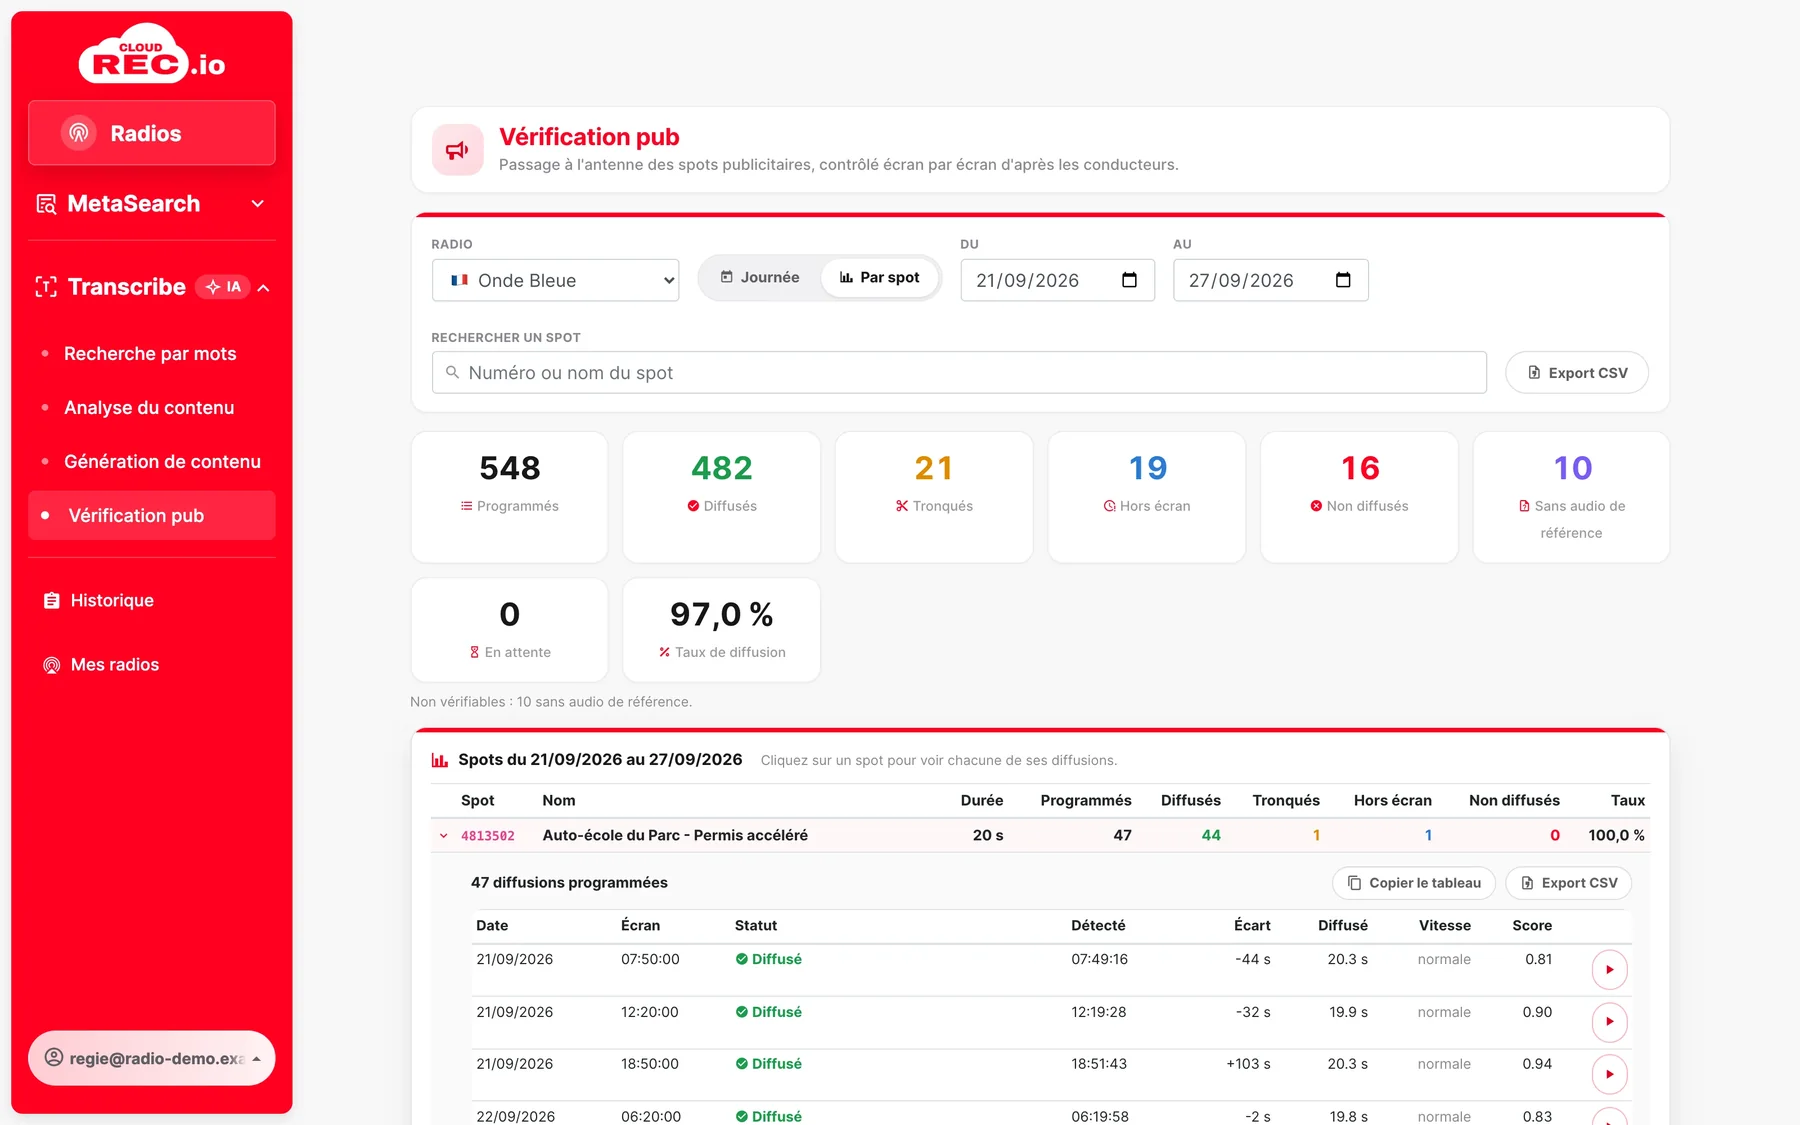Click the 482 Diffusés stat card
Image resolution: width=1800 pixels, height=1125 pixels.
[x=722, y=497]
